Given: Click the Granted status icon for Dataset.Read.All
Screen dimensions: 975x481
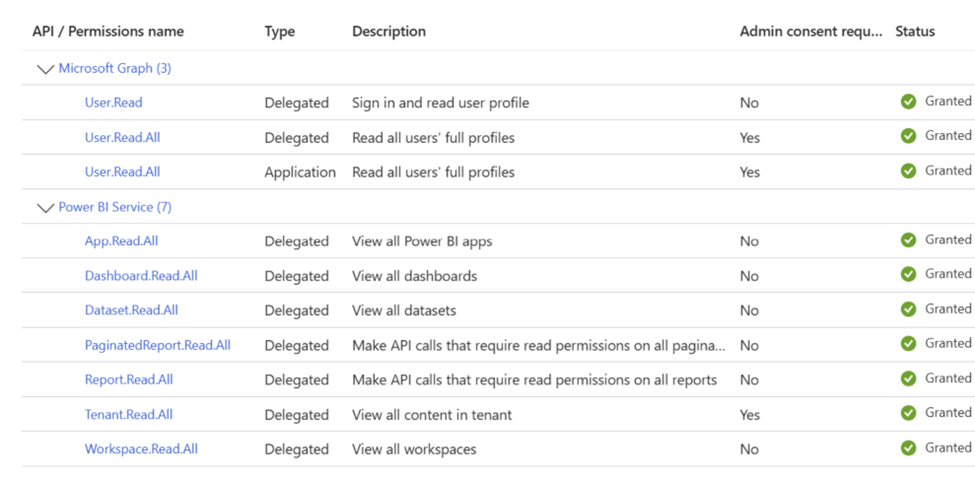Looking at the screenshot, I should click(908, 309).
